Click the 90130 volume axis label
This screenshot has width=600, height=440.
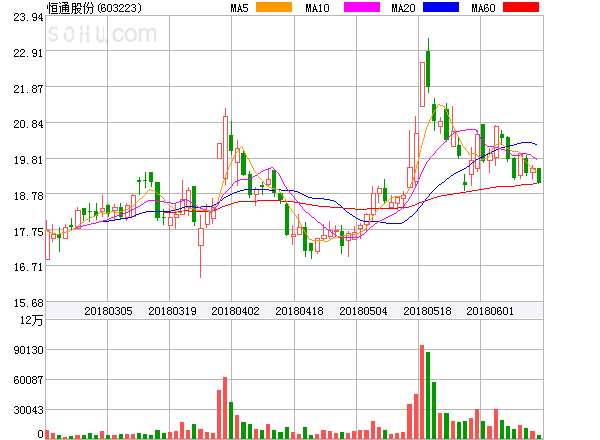28,350
